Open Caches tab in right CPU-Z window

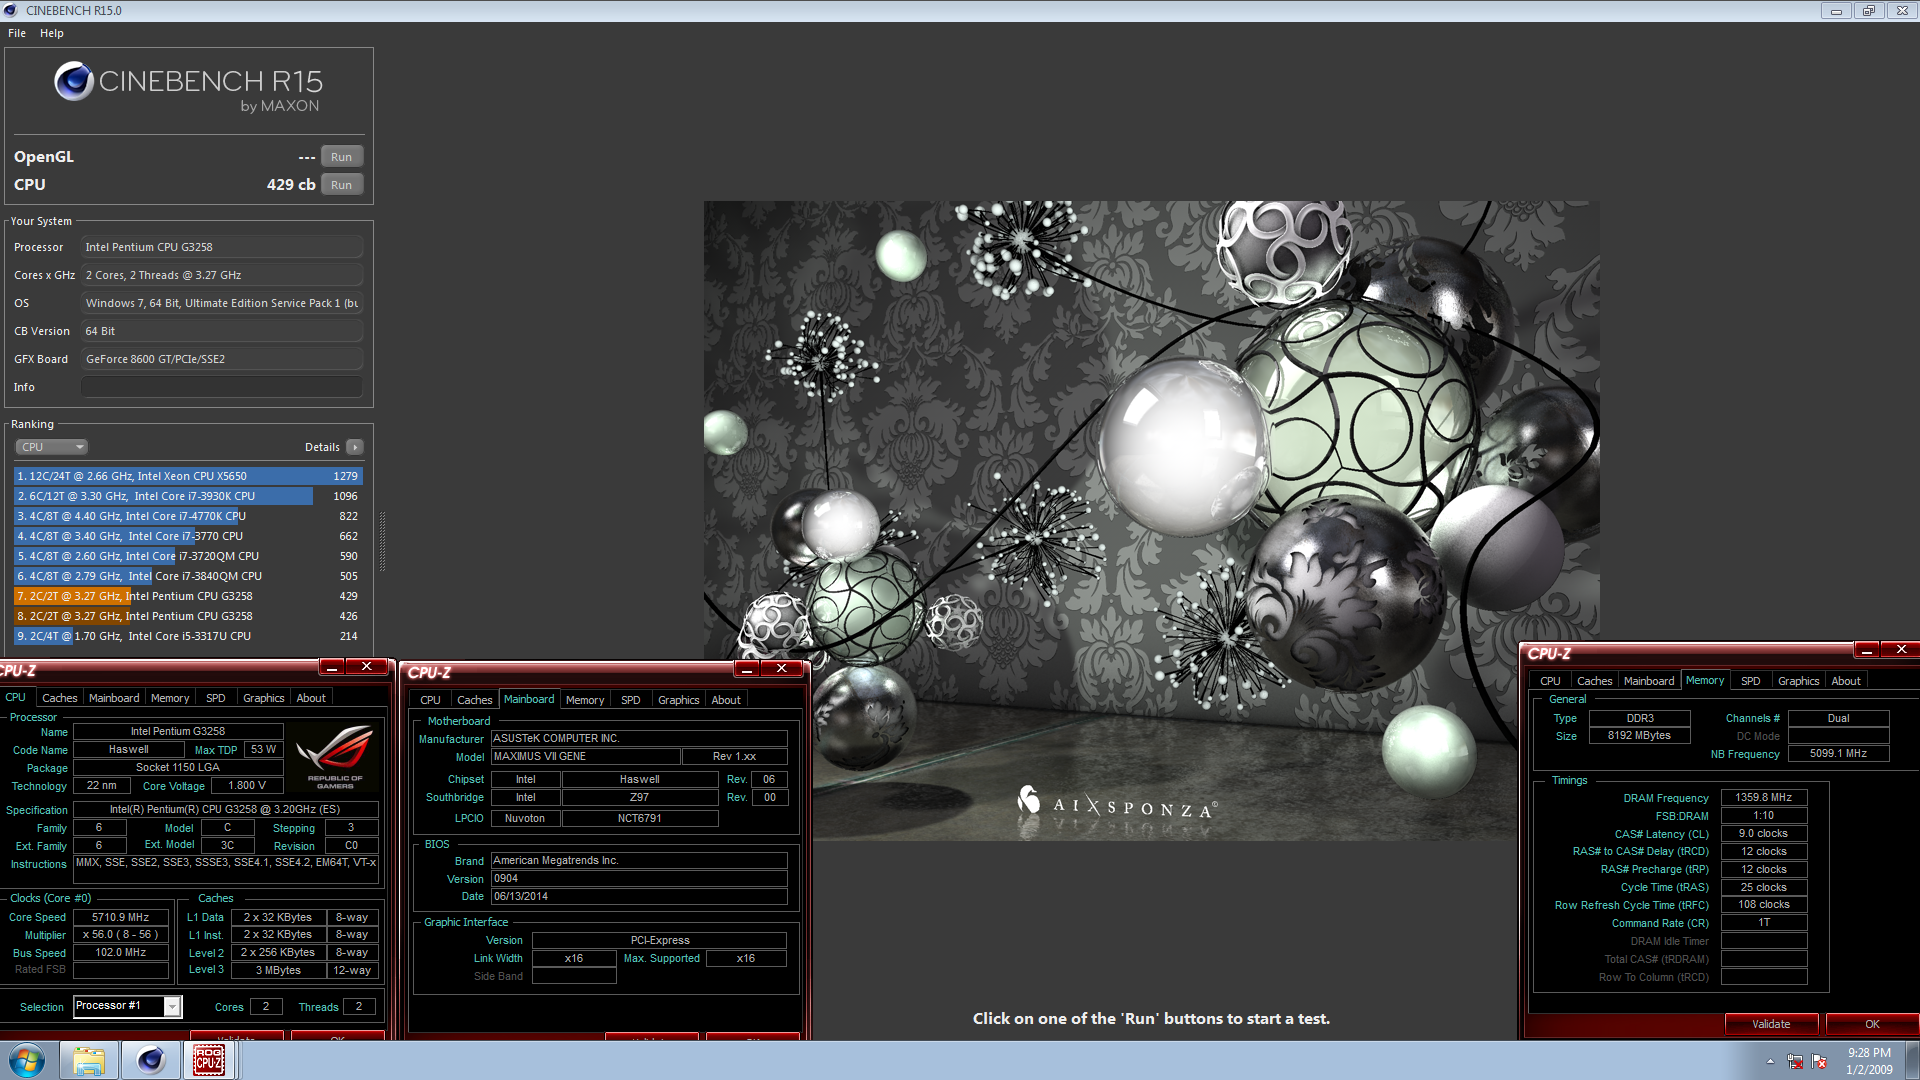point(1595,681)
